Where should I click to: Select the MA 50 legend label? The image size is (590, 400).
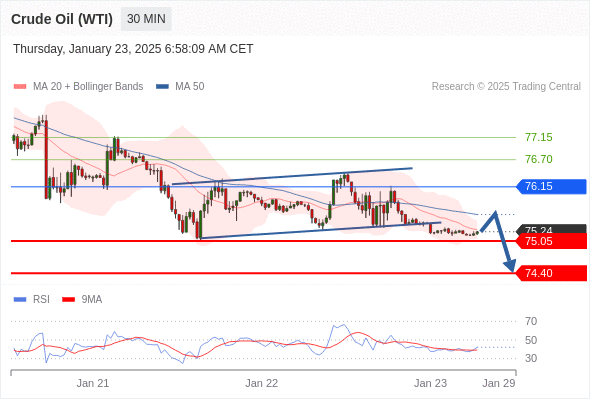click(x=190, y=87)
